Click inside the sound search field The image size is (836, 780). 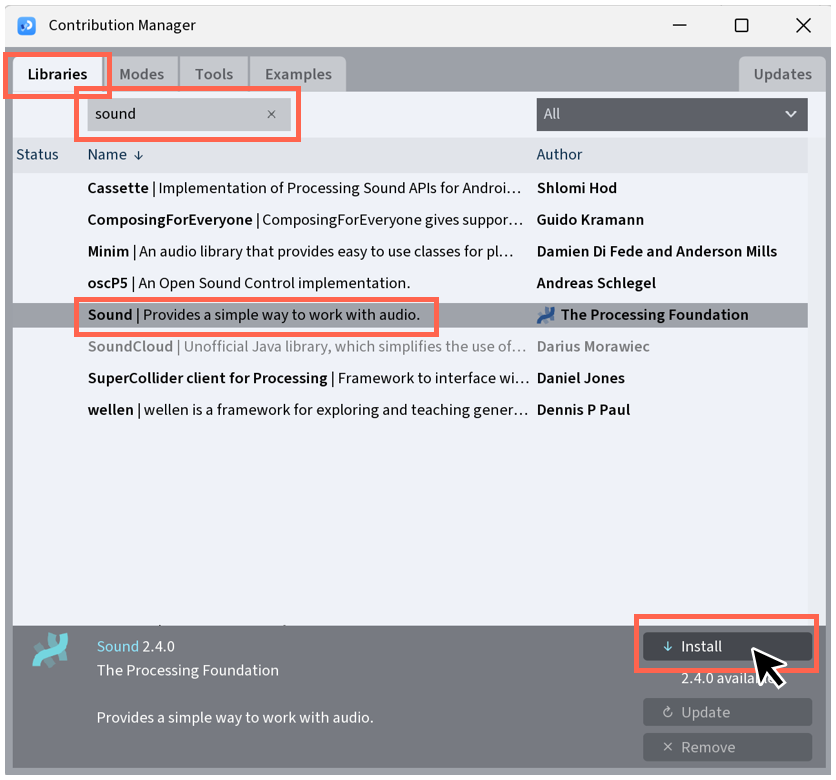tap(175, 114)
